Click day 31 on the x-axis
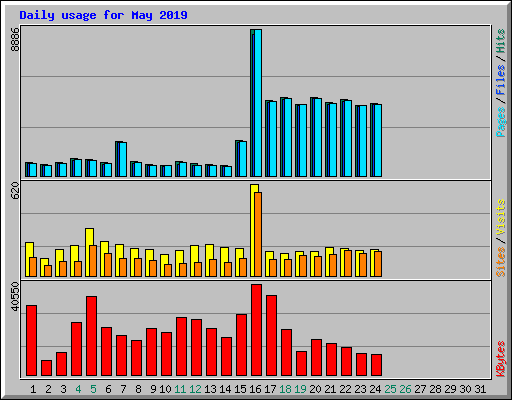The height and width of the screenshot is (400, 512). click(480, 389)
